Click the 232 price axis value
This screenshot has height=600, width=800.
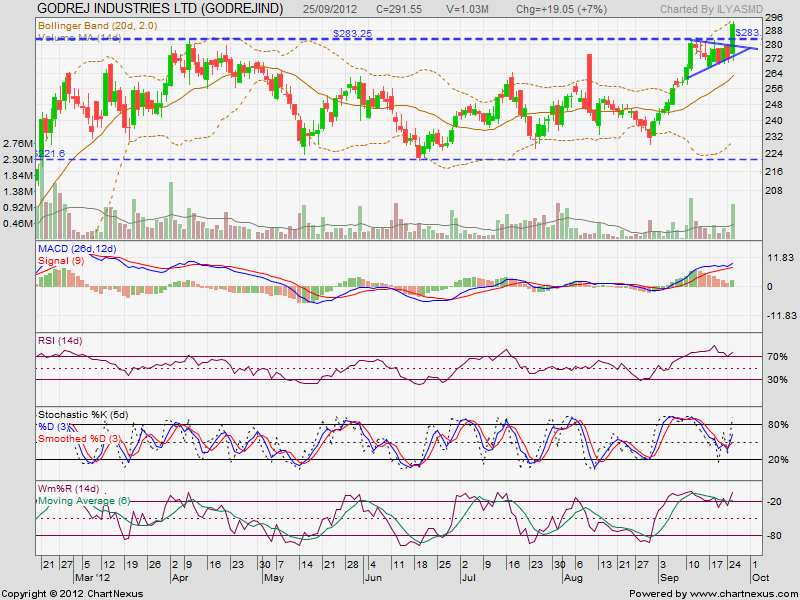click(776, 137)
